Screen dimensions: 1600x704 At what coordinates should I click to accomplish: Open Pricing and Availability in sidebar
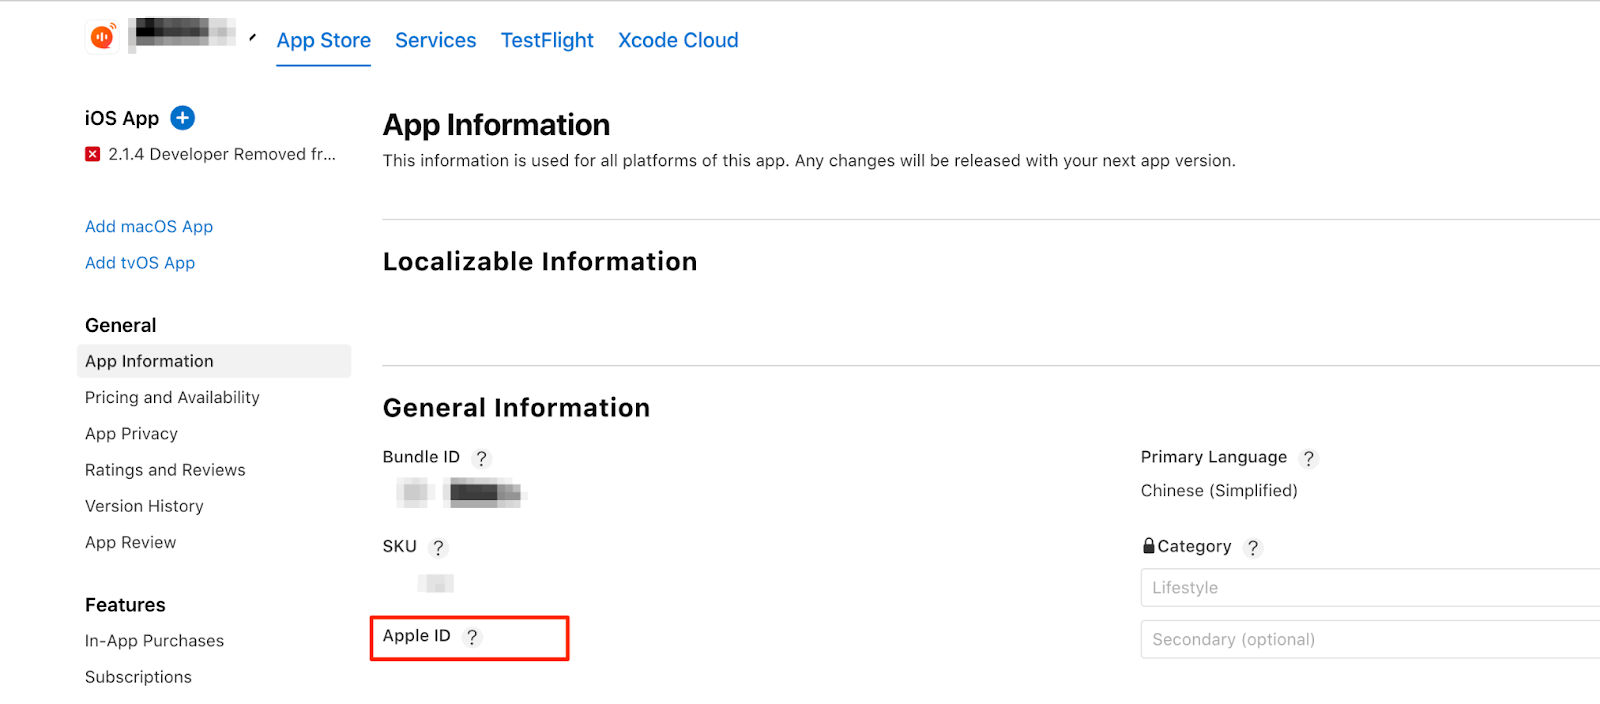172,398
